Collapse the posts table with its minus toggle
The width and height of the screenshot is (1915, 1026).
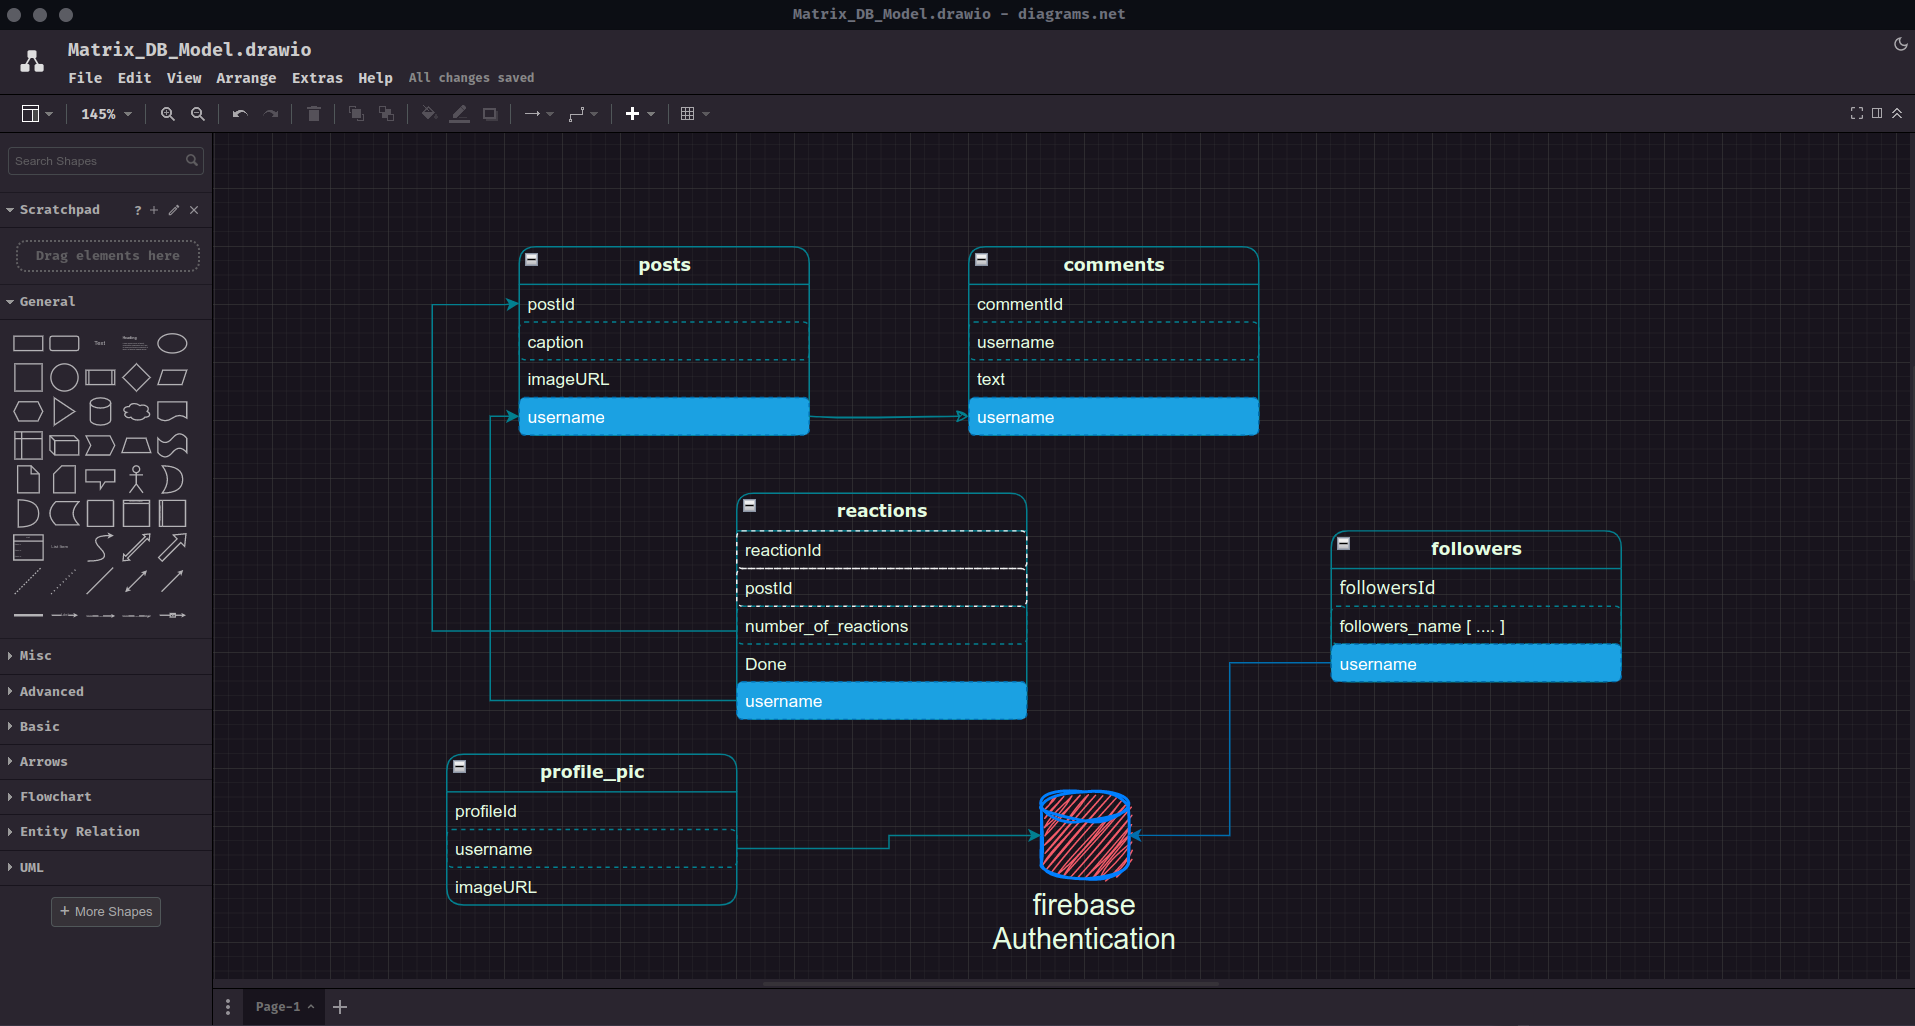click(532, 259)
